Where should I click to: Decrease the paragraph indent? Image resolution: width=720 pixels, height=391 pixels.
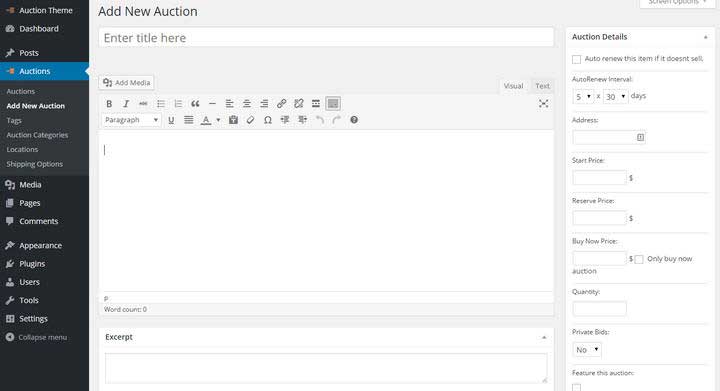pyautogui.click(x=285, y=120)
